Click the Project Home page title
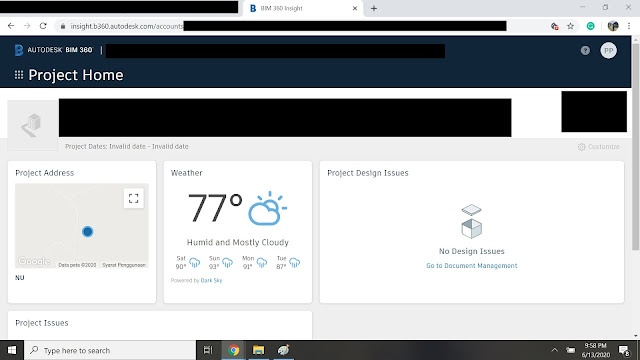The height and width of the screenshot is (360, 640). click(76, 75)
